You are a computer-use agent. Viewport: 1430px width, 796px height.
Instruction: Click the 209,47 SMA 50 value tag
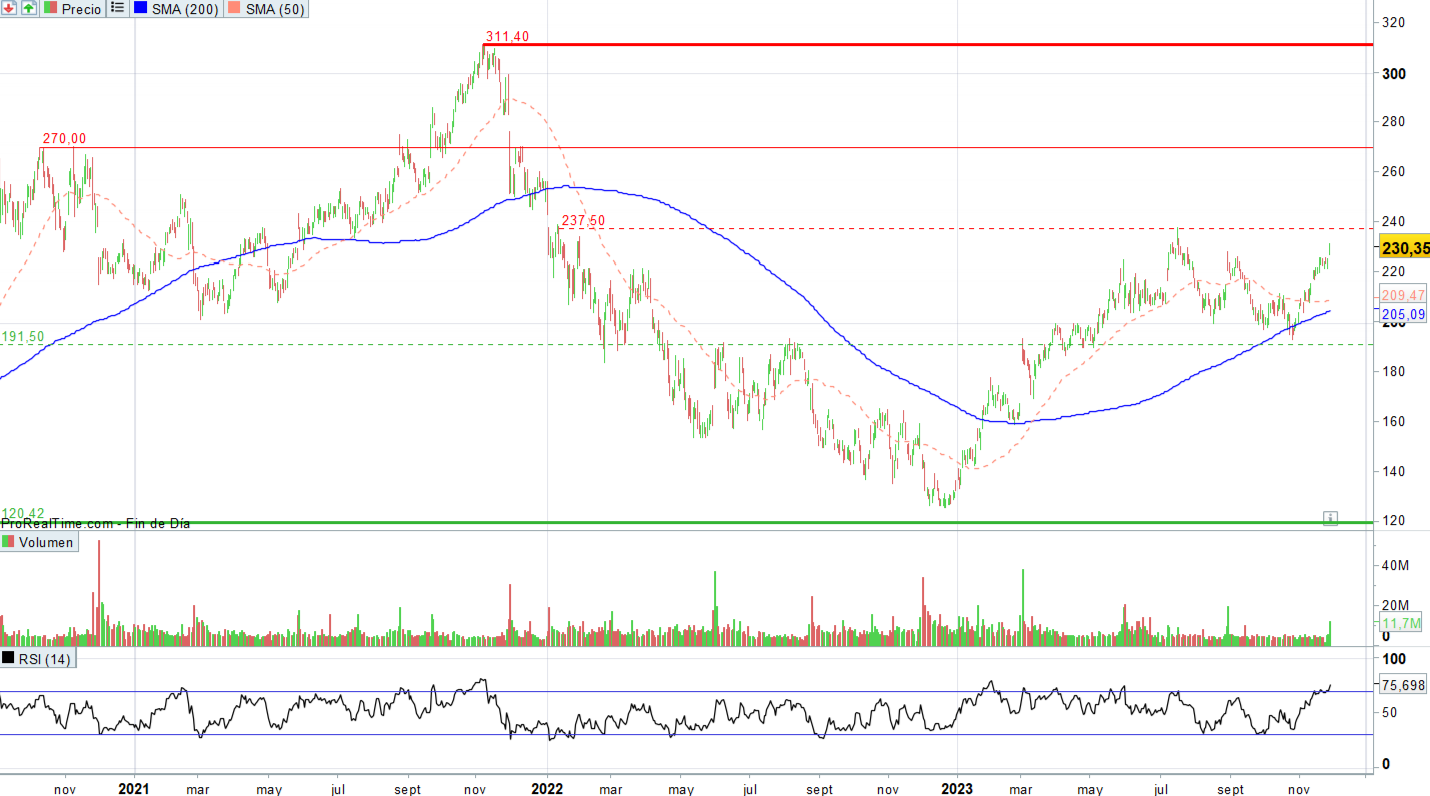click(1403, 295)
